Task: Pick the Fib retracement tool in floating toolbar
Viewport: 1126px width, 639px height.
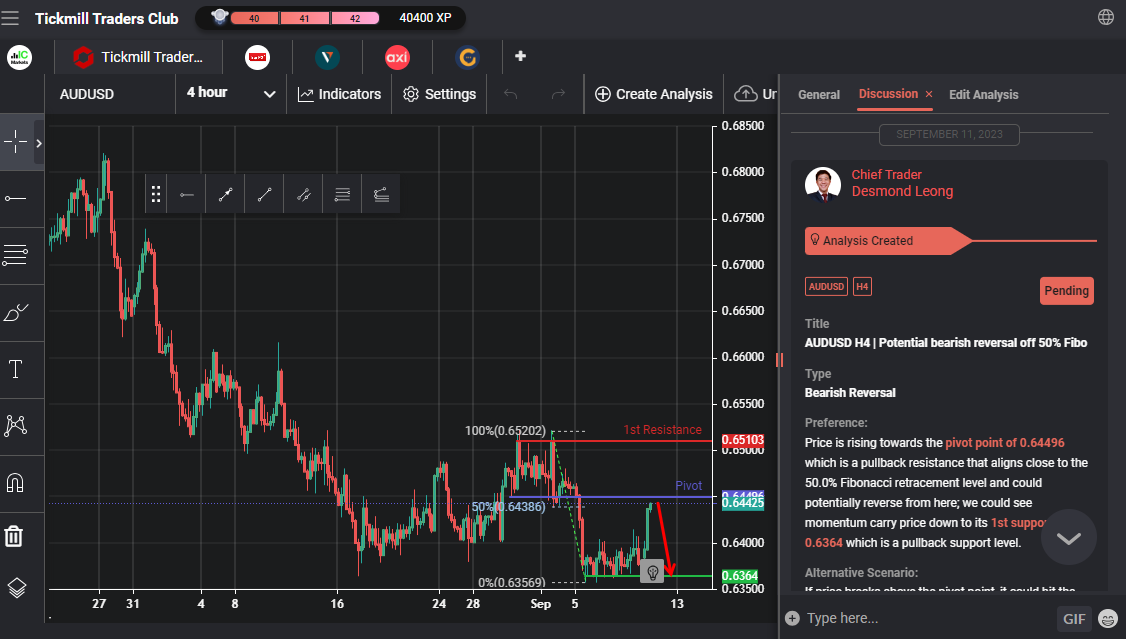Action: (343, 194)
